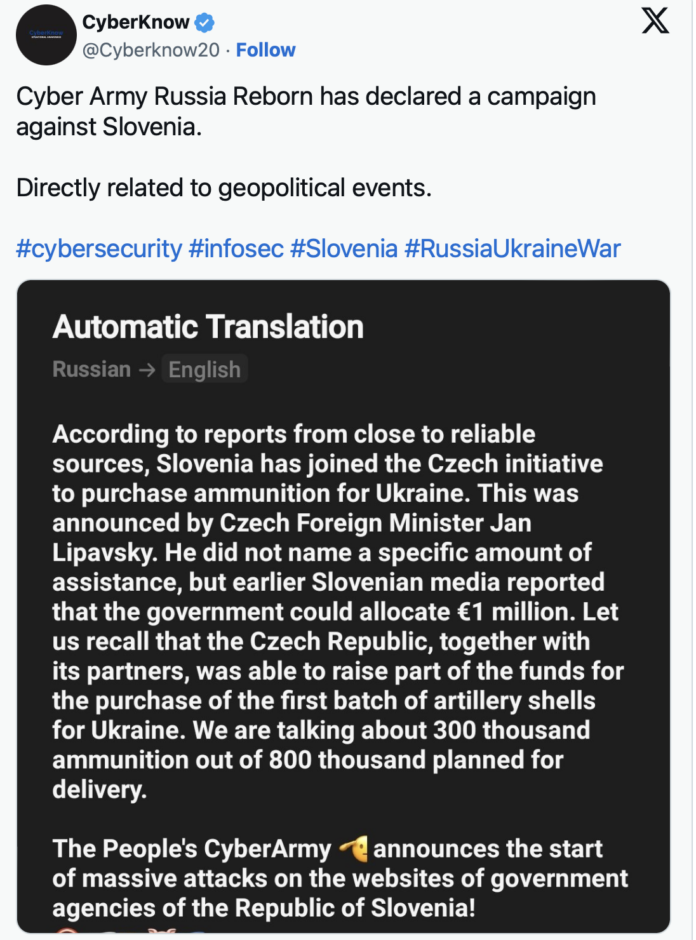Click the line 'Directly related to geopolitical events.'

pyautogui.click(x=224, y=188)
